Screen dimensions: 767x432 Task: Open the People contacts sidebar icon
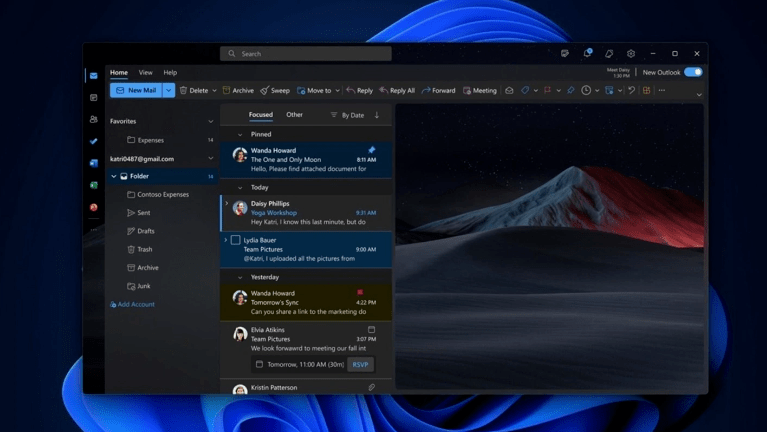(93, 119)
